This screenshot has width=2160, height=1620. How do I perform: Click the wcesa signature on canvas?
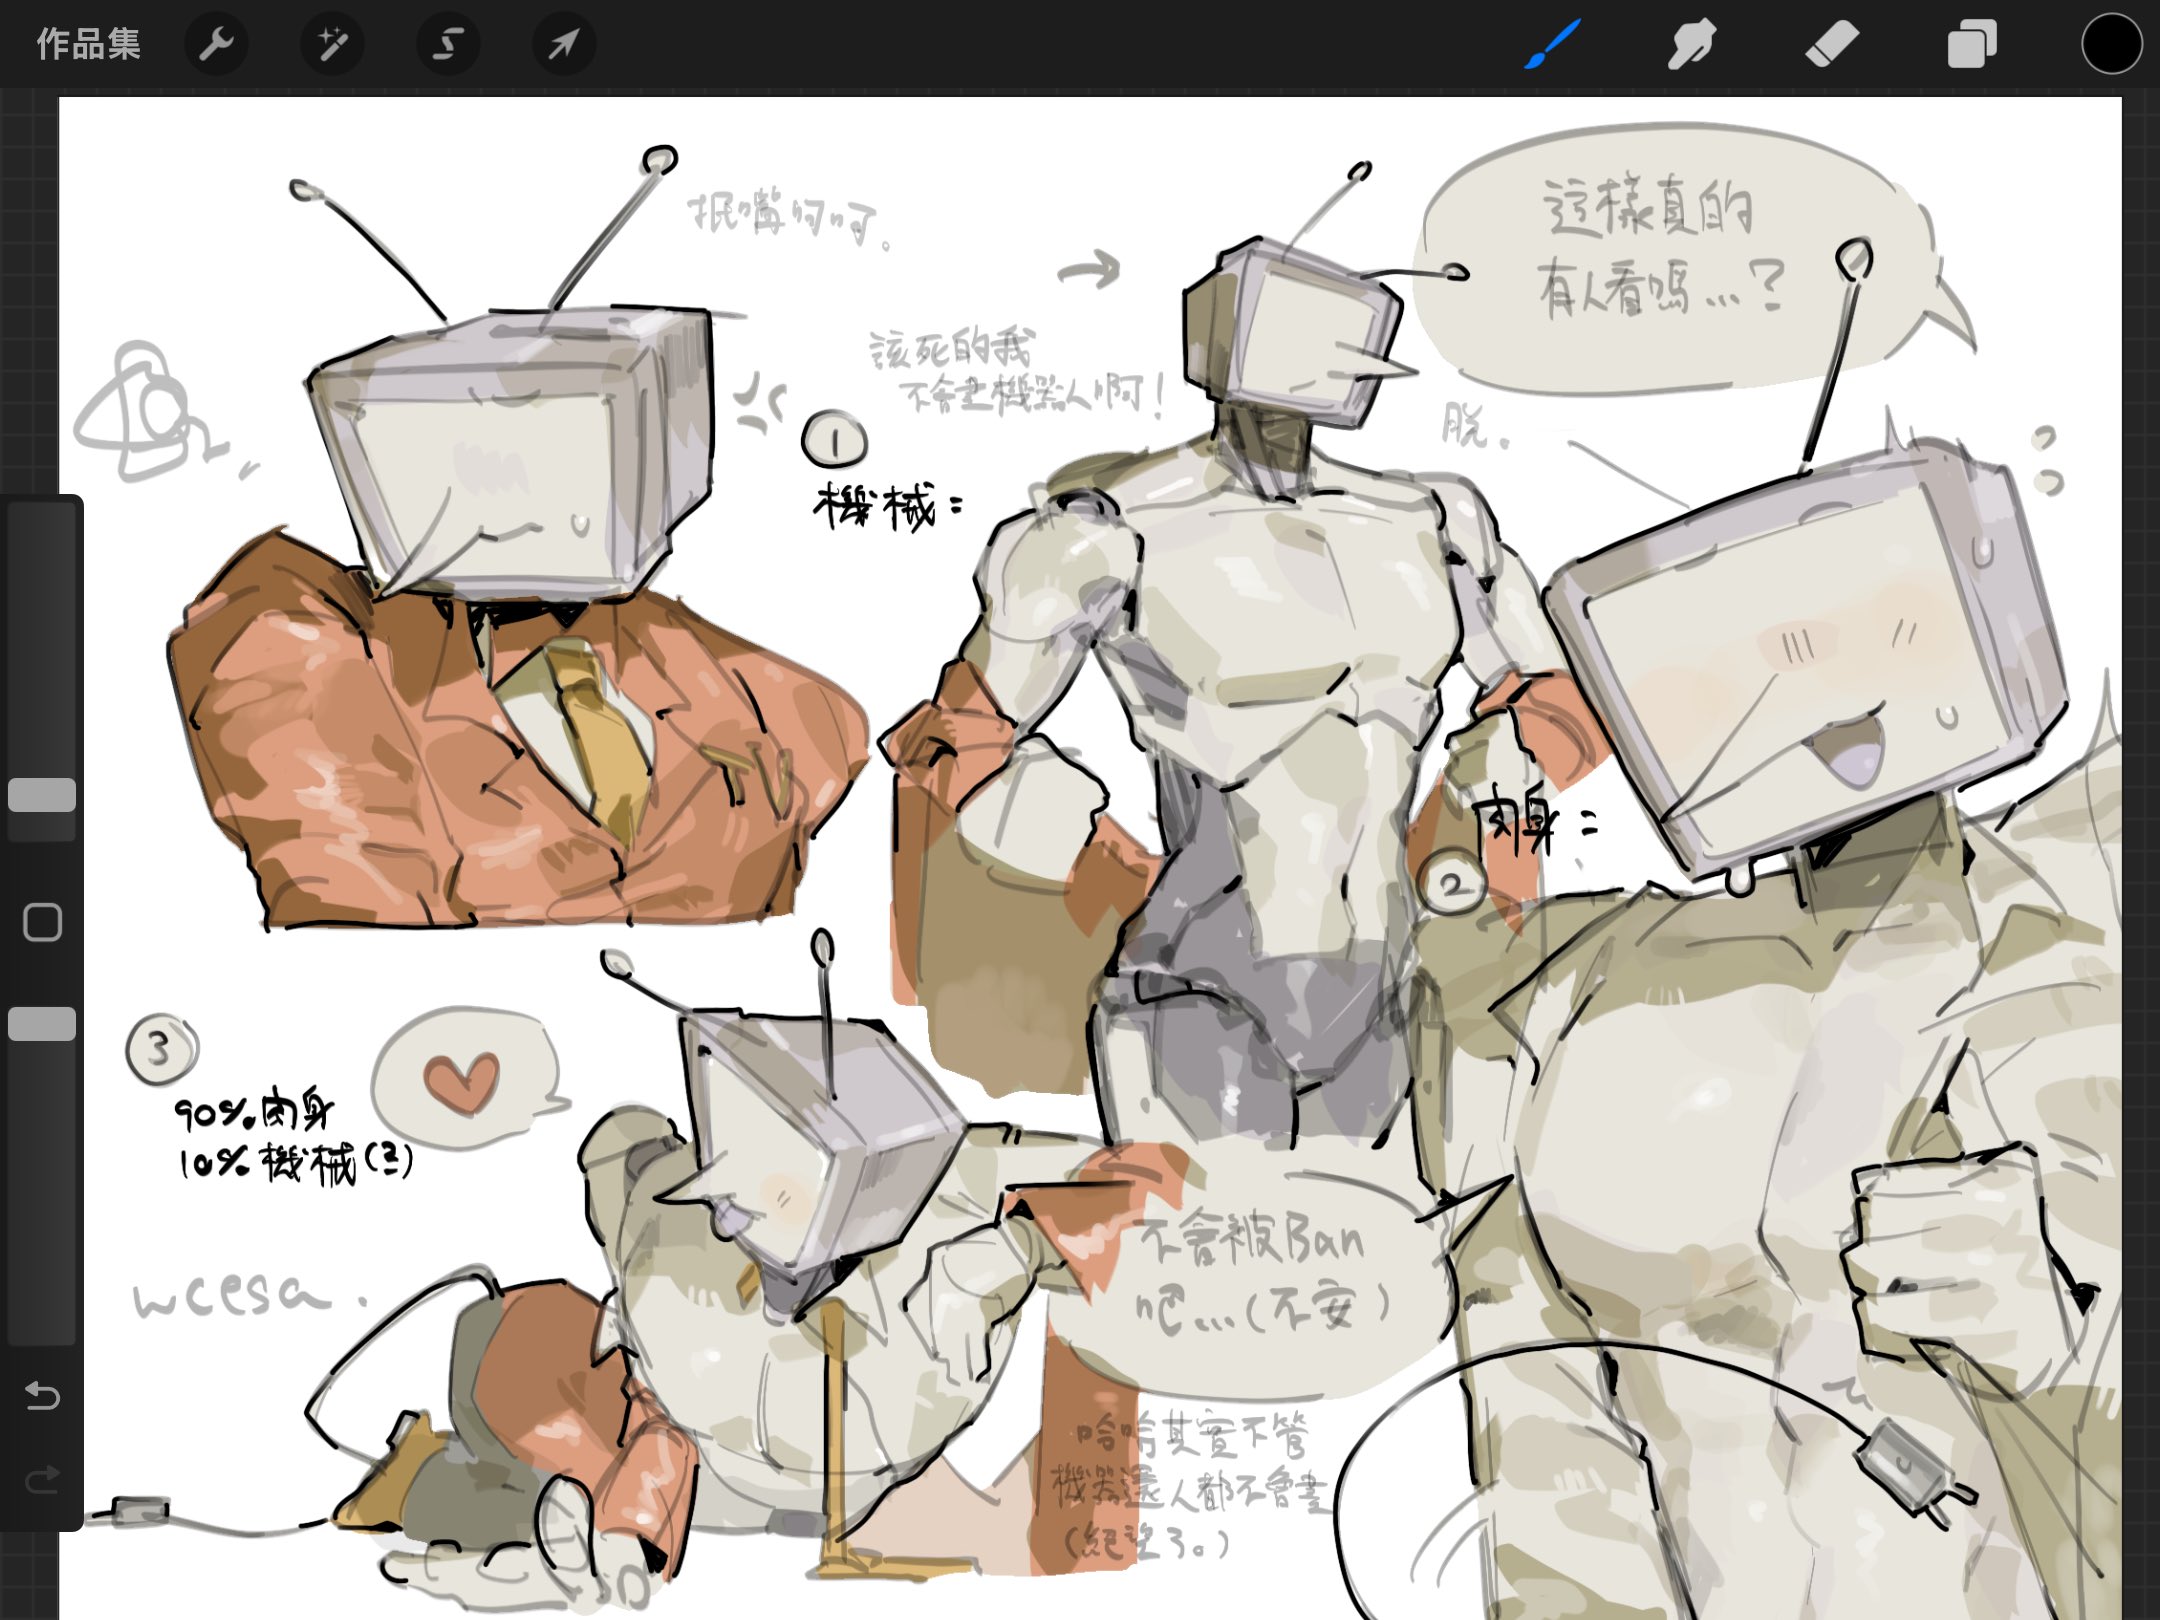pos(232,1297)
